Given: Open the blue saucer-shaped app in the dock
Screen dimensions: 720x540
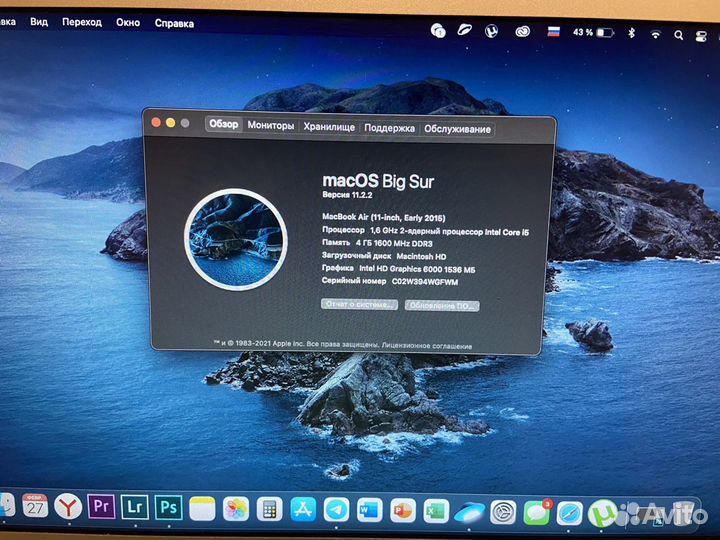Looking at the screenshot, I should point(469,512).
